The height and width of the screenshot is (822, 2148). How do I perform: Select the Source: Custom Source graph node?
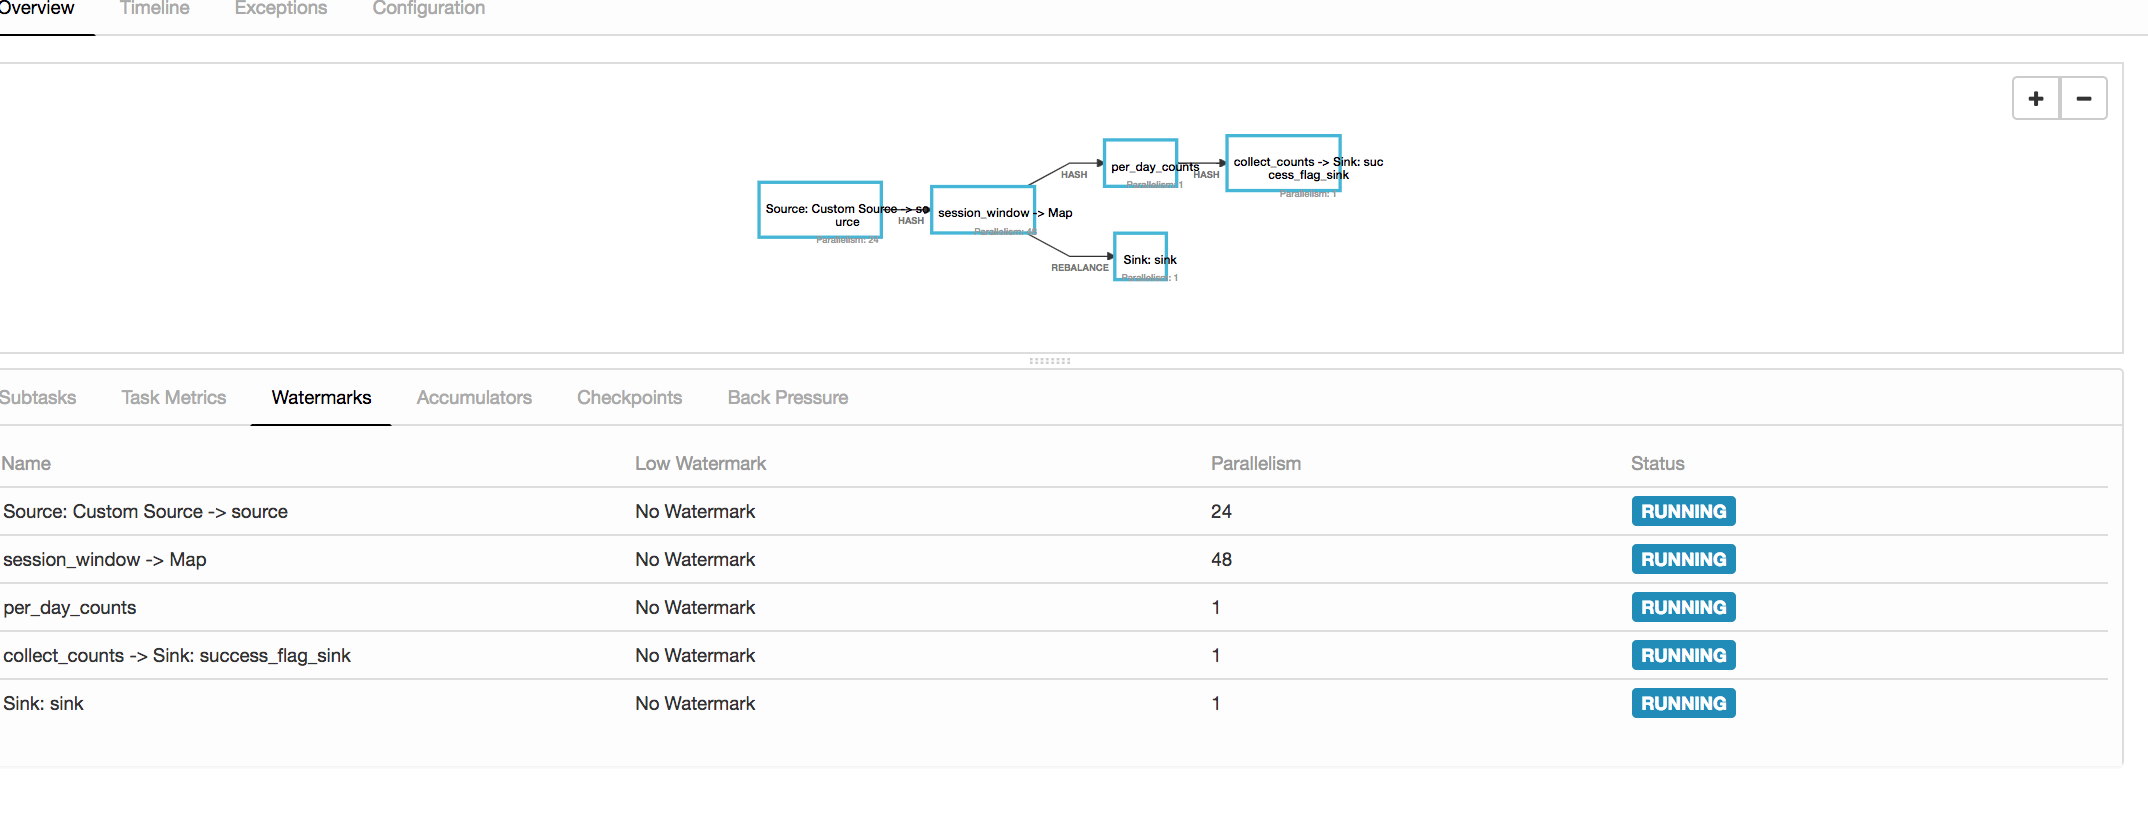tap(820, 210)
